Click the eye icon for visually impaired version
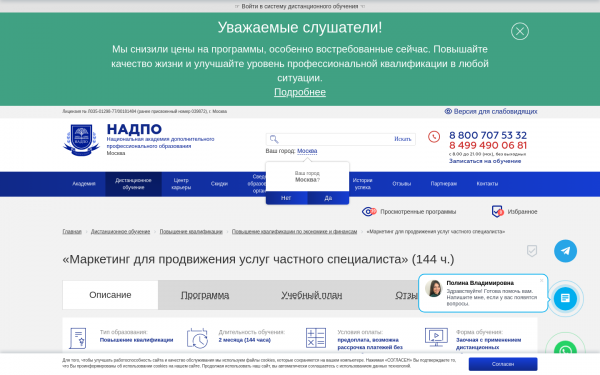 [448, 111]
